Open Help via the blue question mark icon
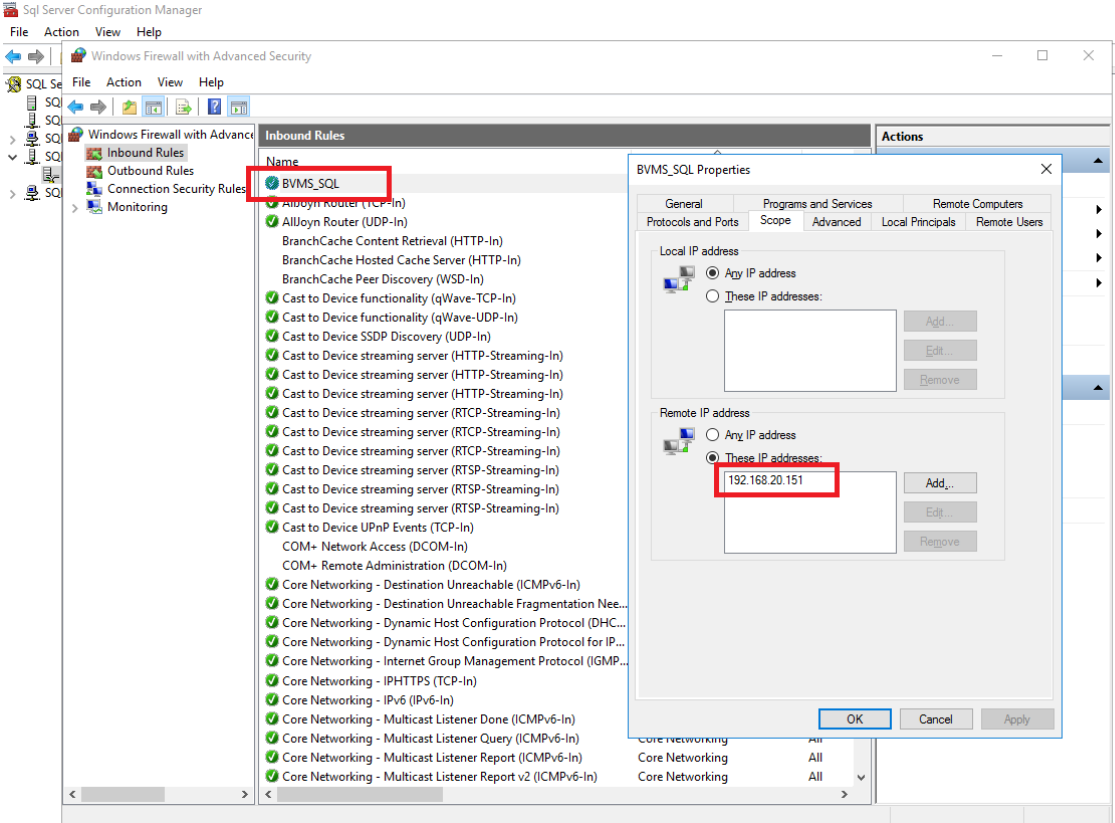Viewport: 1115px width, 823px height. pos(214,107)
